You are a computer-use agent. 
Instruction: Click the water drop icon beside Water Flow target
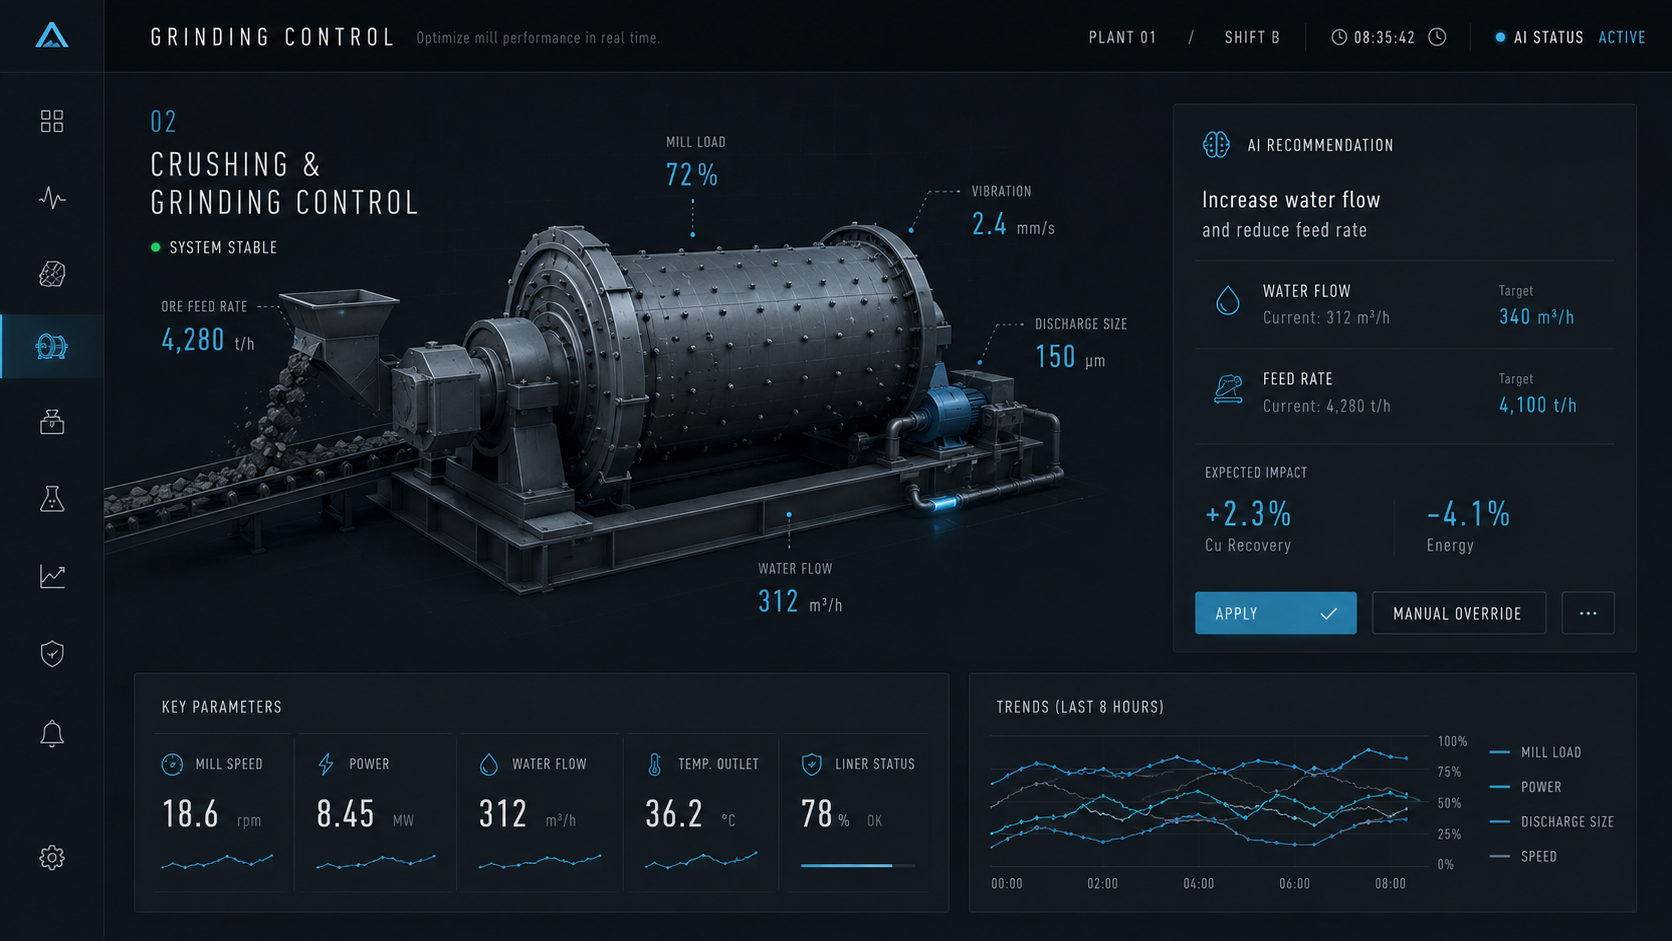[x=1228, y=300]
